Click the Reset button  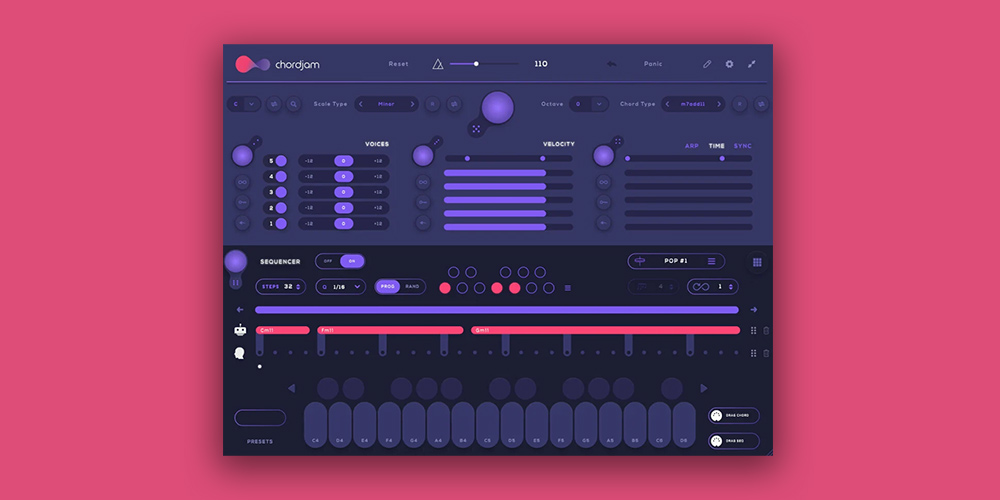[x=398, y=64]
